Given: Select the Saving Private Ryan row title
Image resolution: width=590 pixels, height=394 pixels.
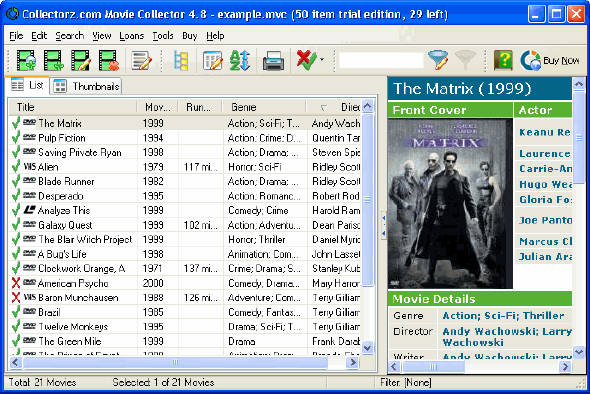Looking at the screenshot, I should point(80,152).
